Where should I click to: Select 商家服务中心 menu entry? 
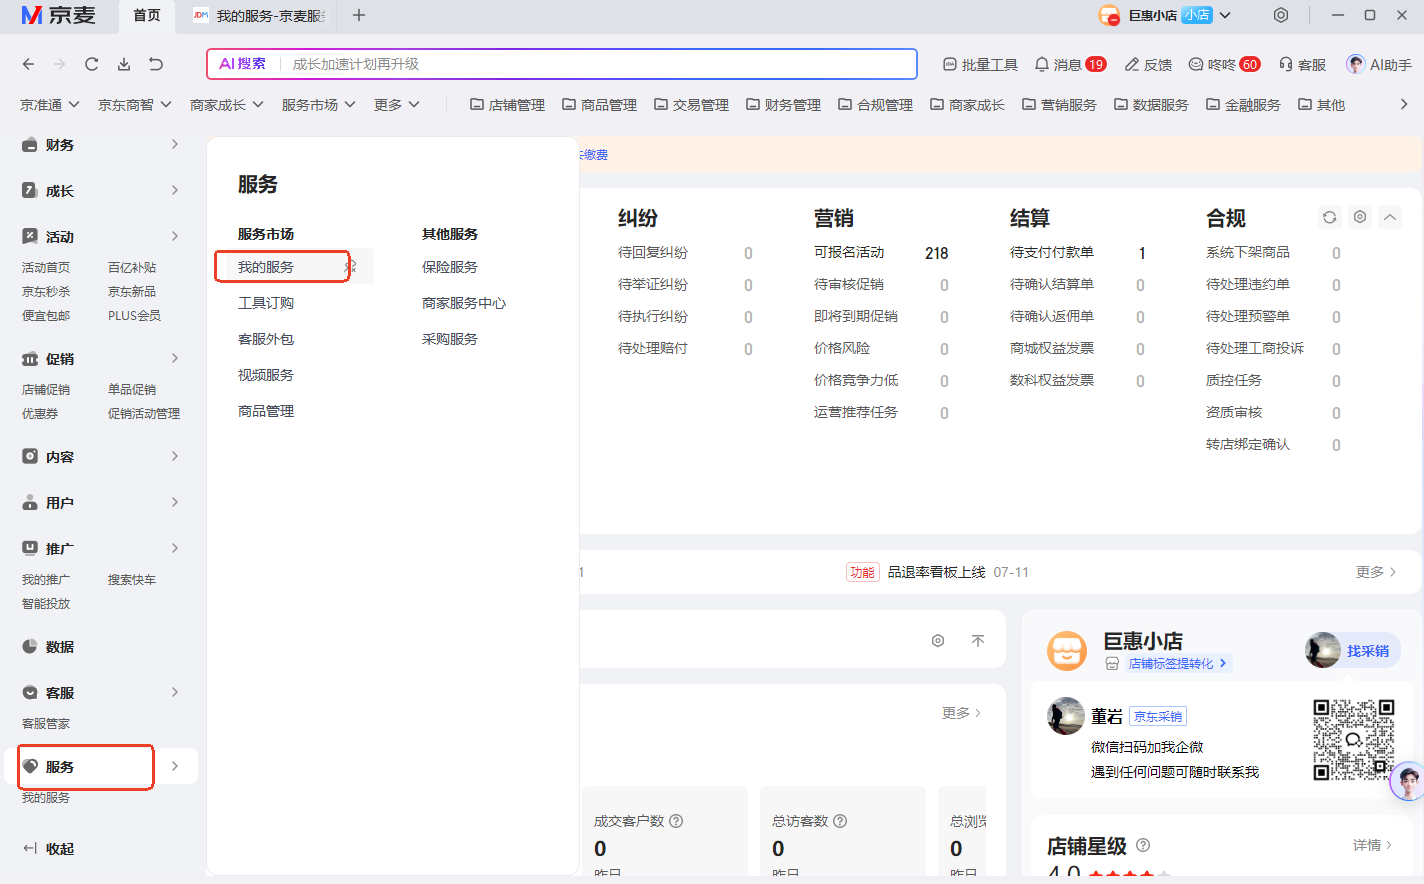point(464,303)
